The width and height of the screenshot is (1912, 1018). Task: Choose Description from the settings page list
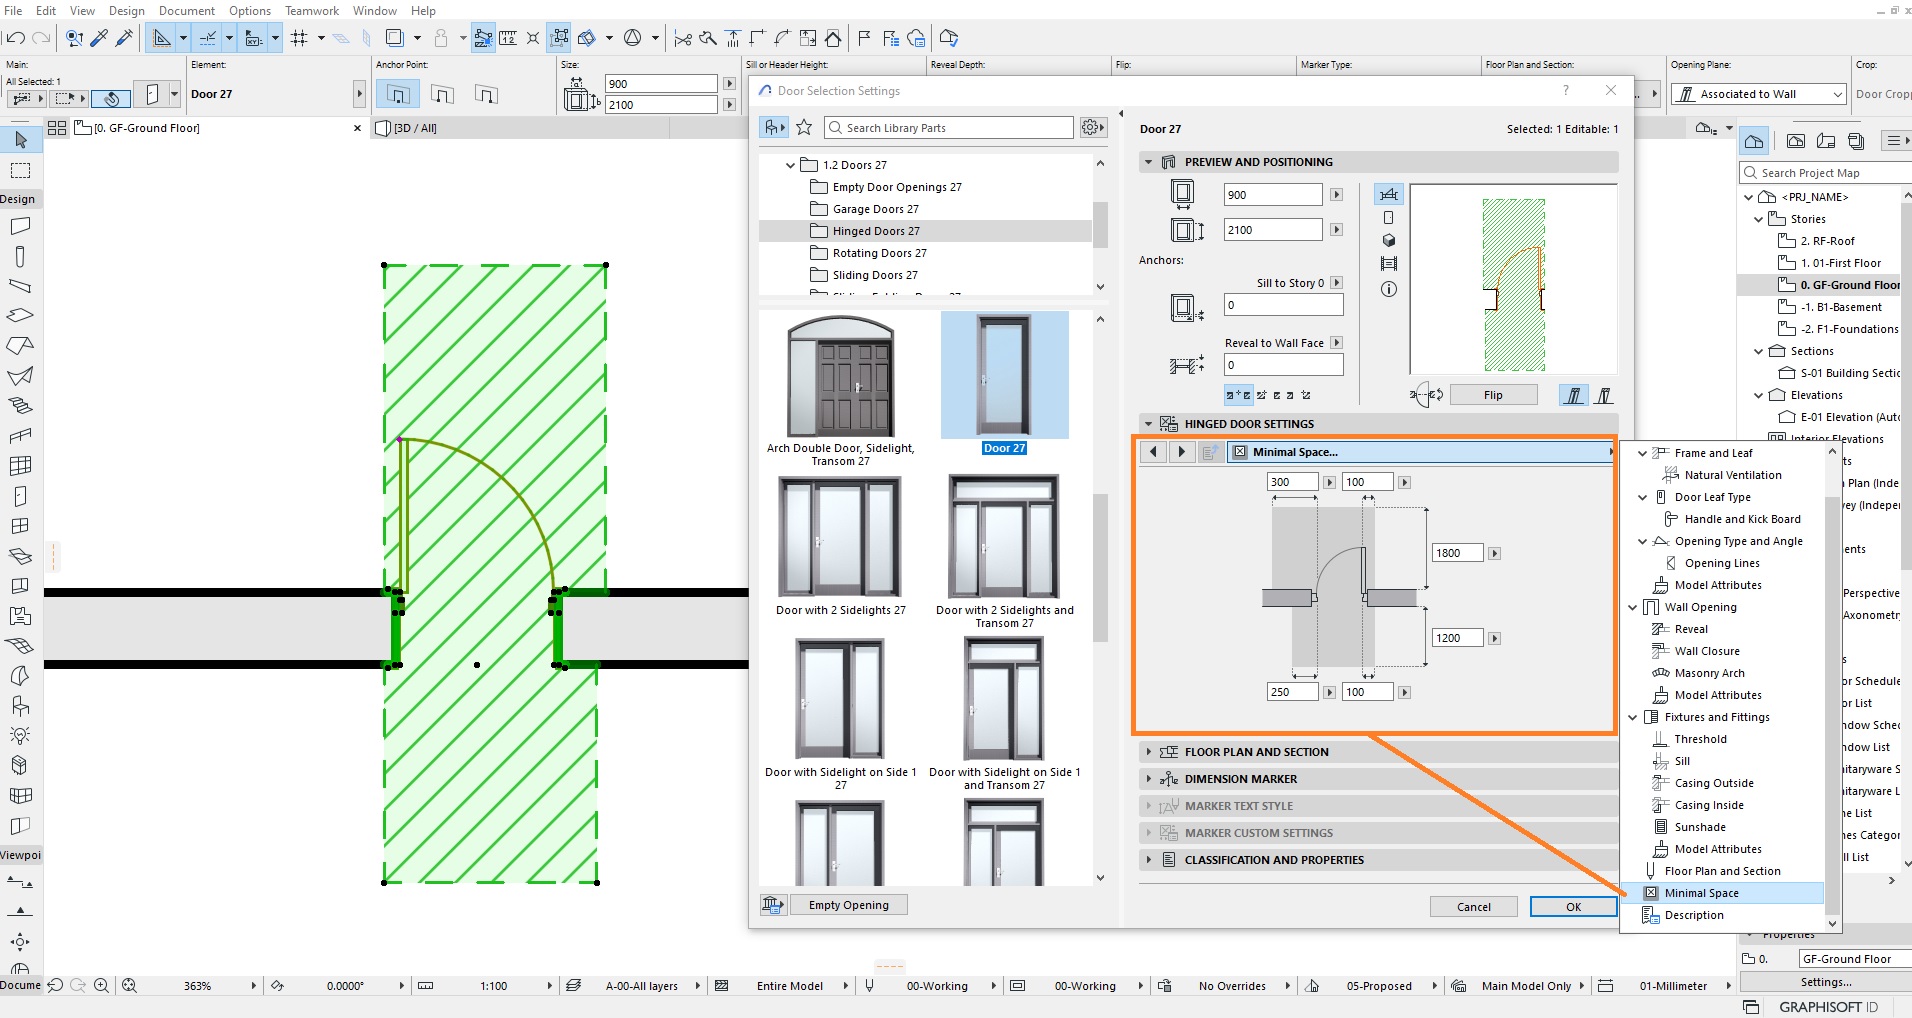pyautogui.click(x=1694, y=915)
